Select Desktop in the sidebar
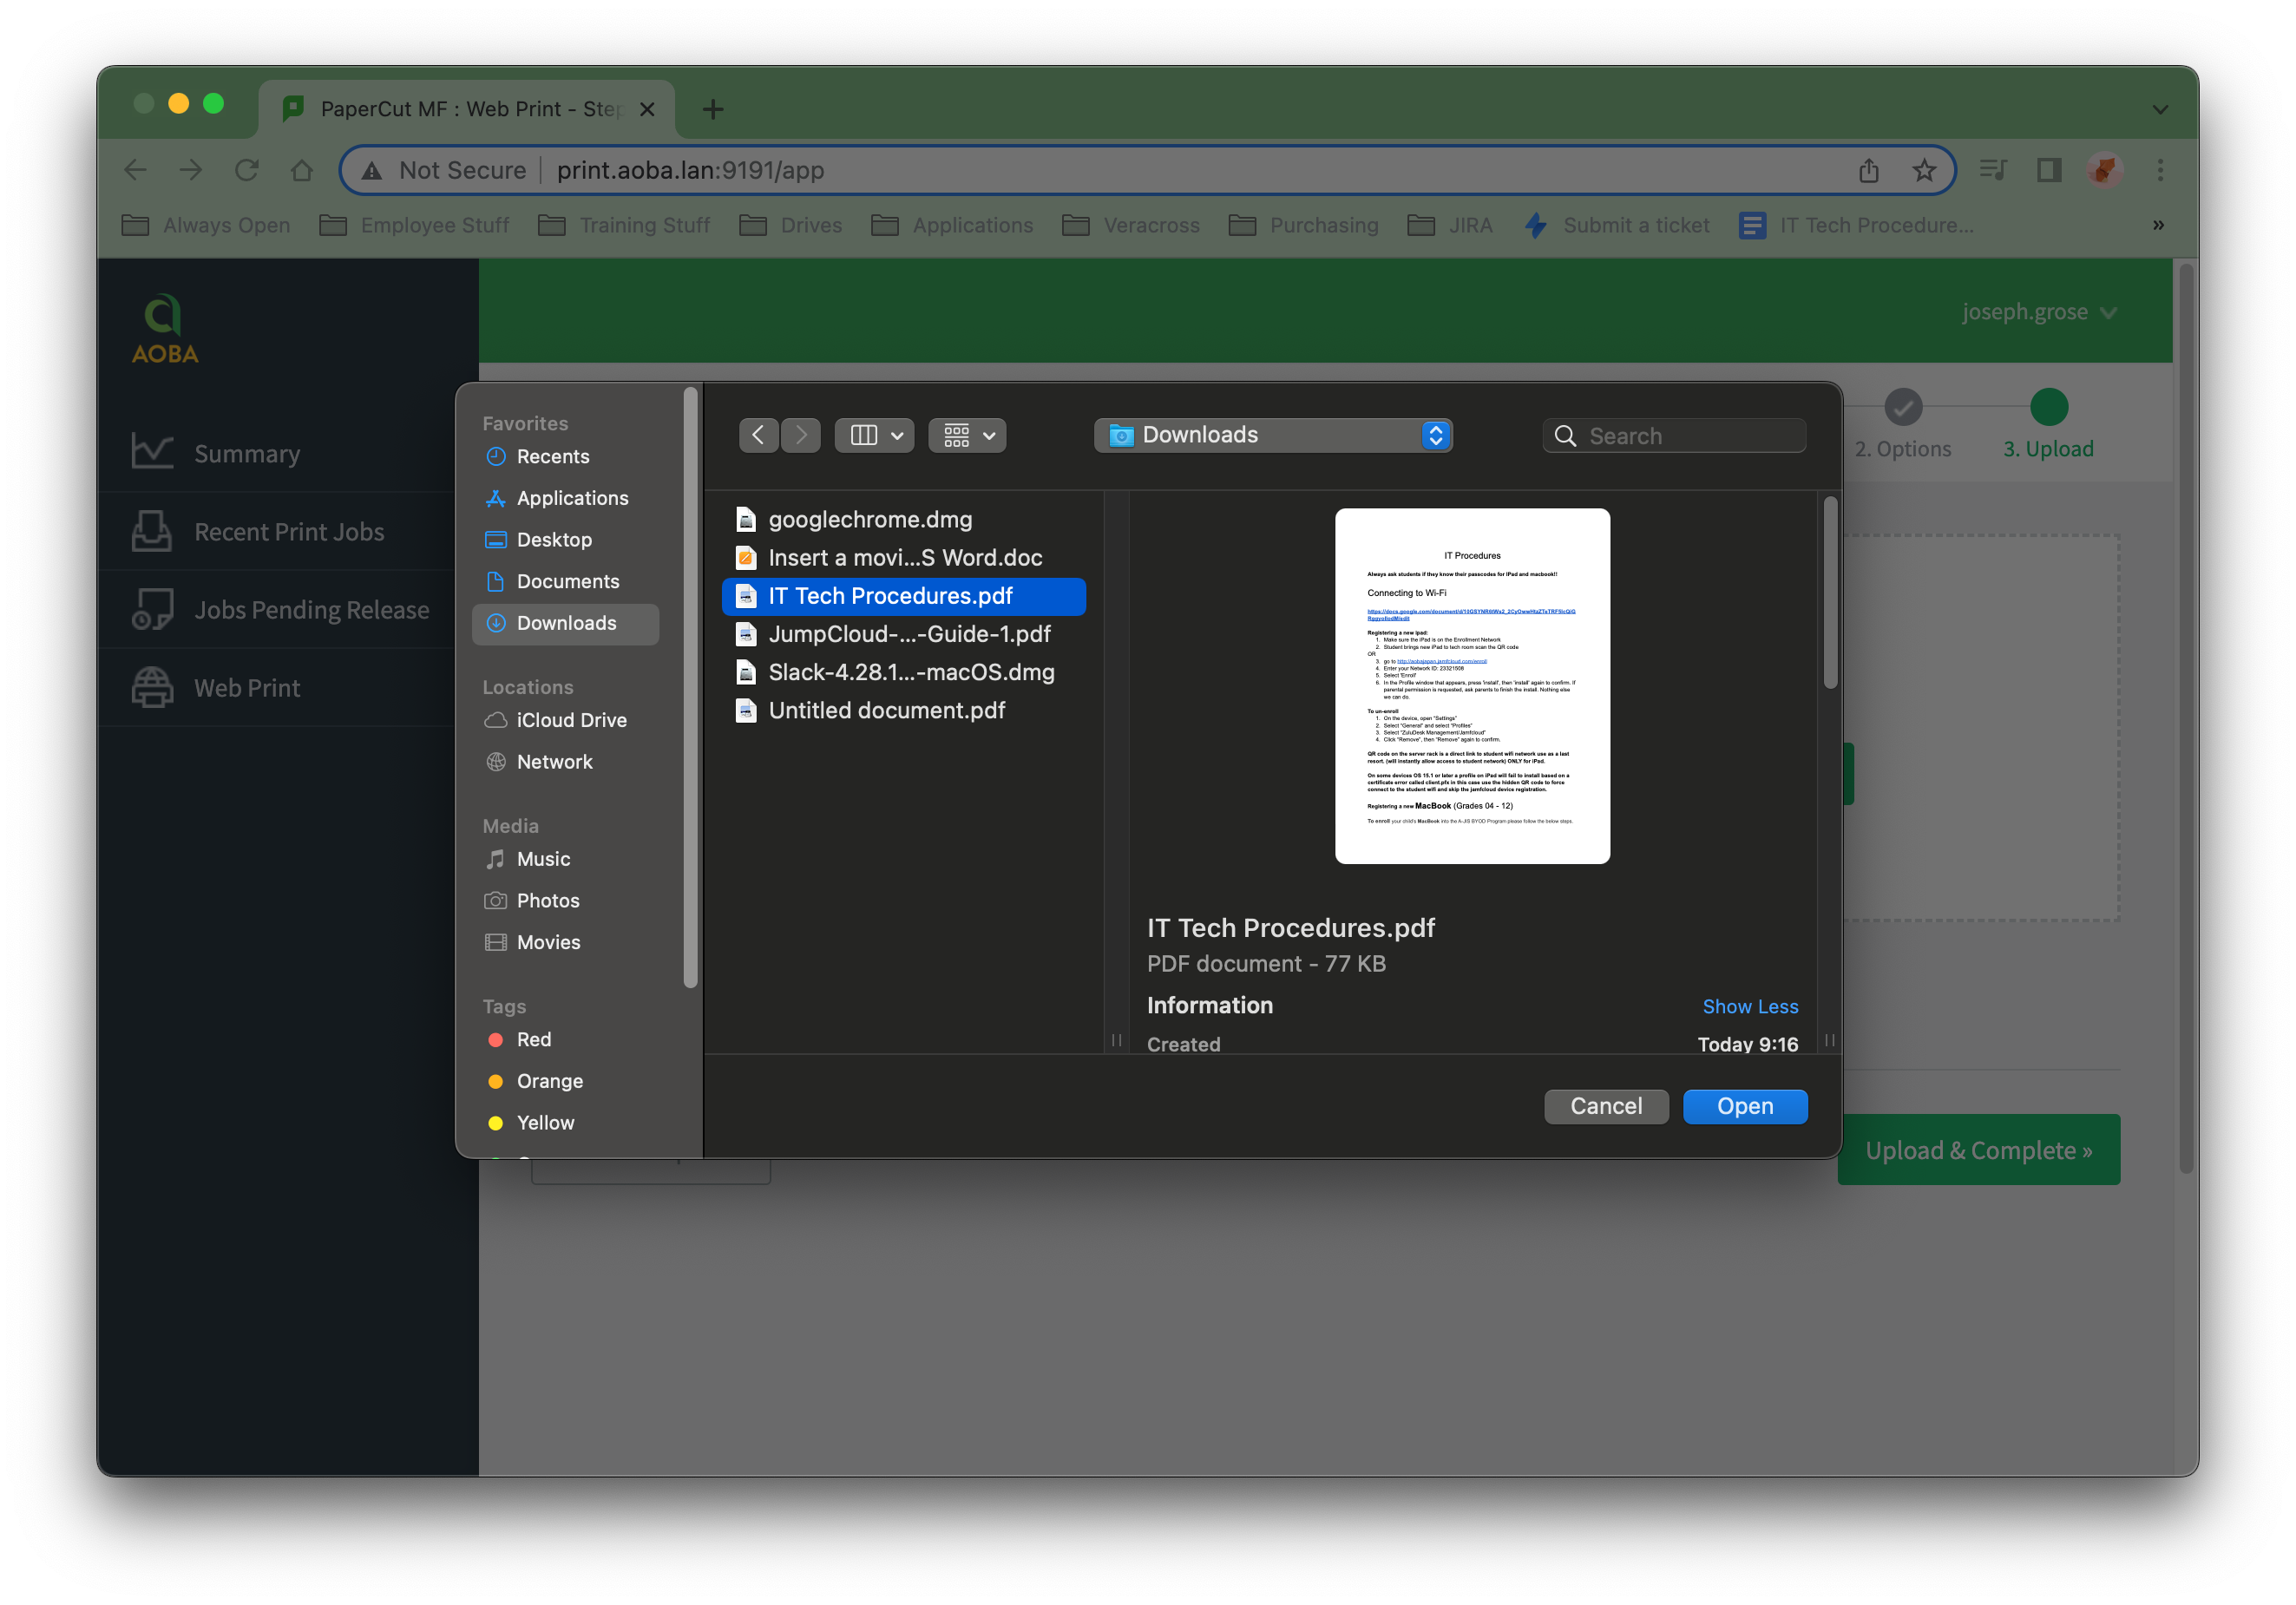2296x1605 pixels. pos(554,540)
